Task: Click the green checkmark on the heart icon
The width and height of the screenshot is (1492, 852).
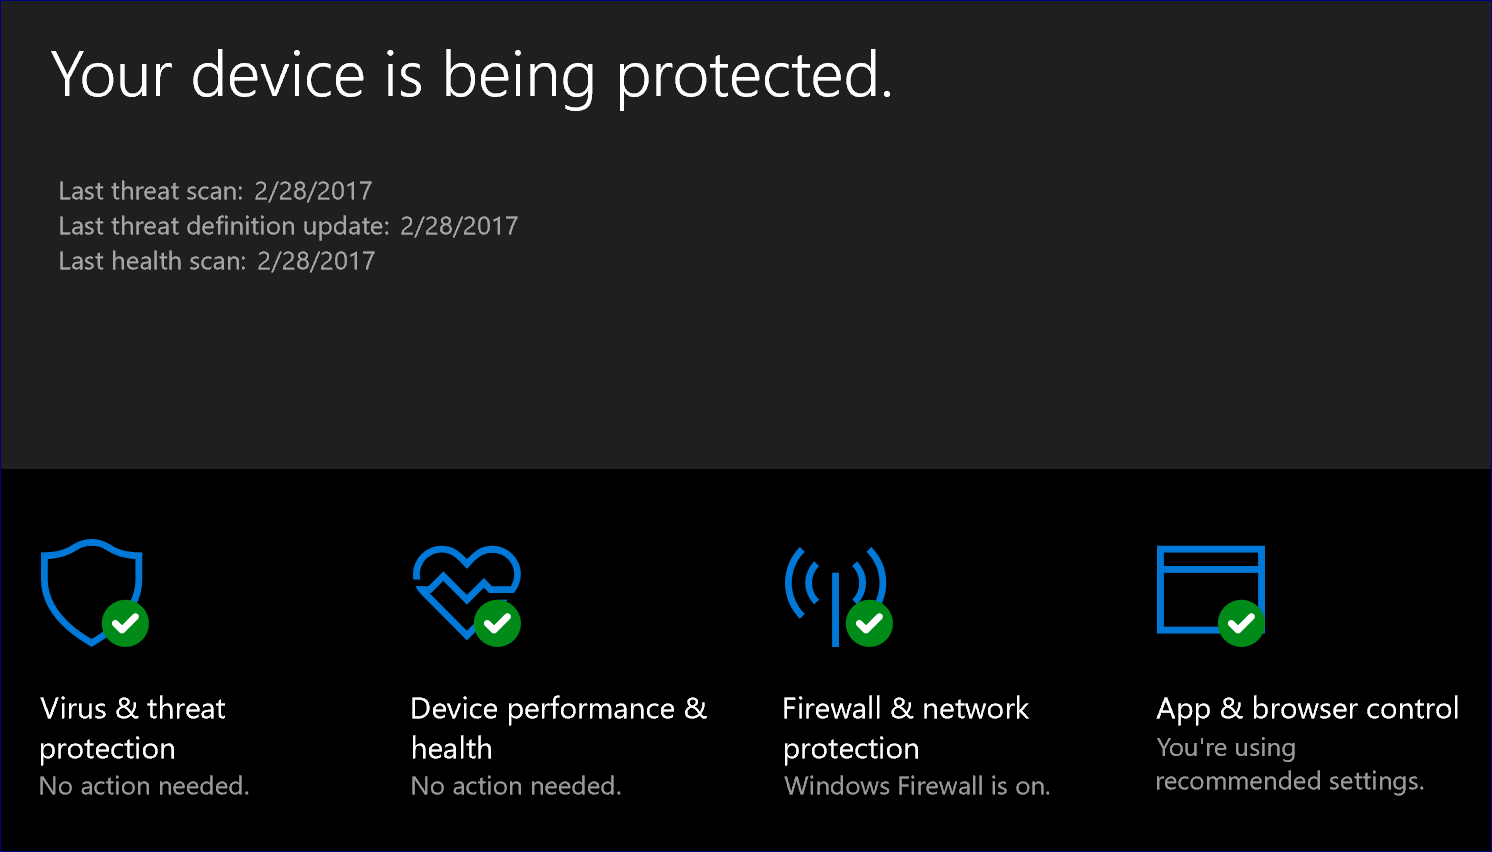Action: point(497,624)
